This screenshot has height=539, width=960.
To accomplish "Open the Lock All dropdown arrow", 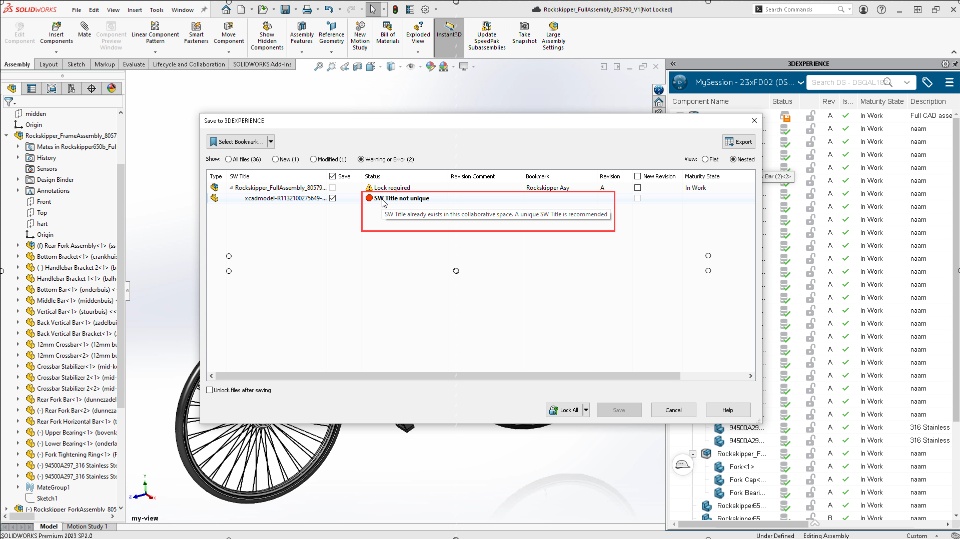I will pyautogui.click(x=586, y=410).
